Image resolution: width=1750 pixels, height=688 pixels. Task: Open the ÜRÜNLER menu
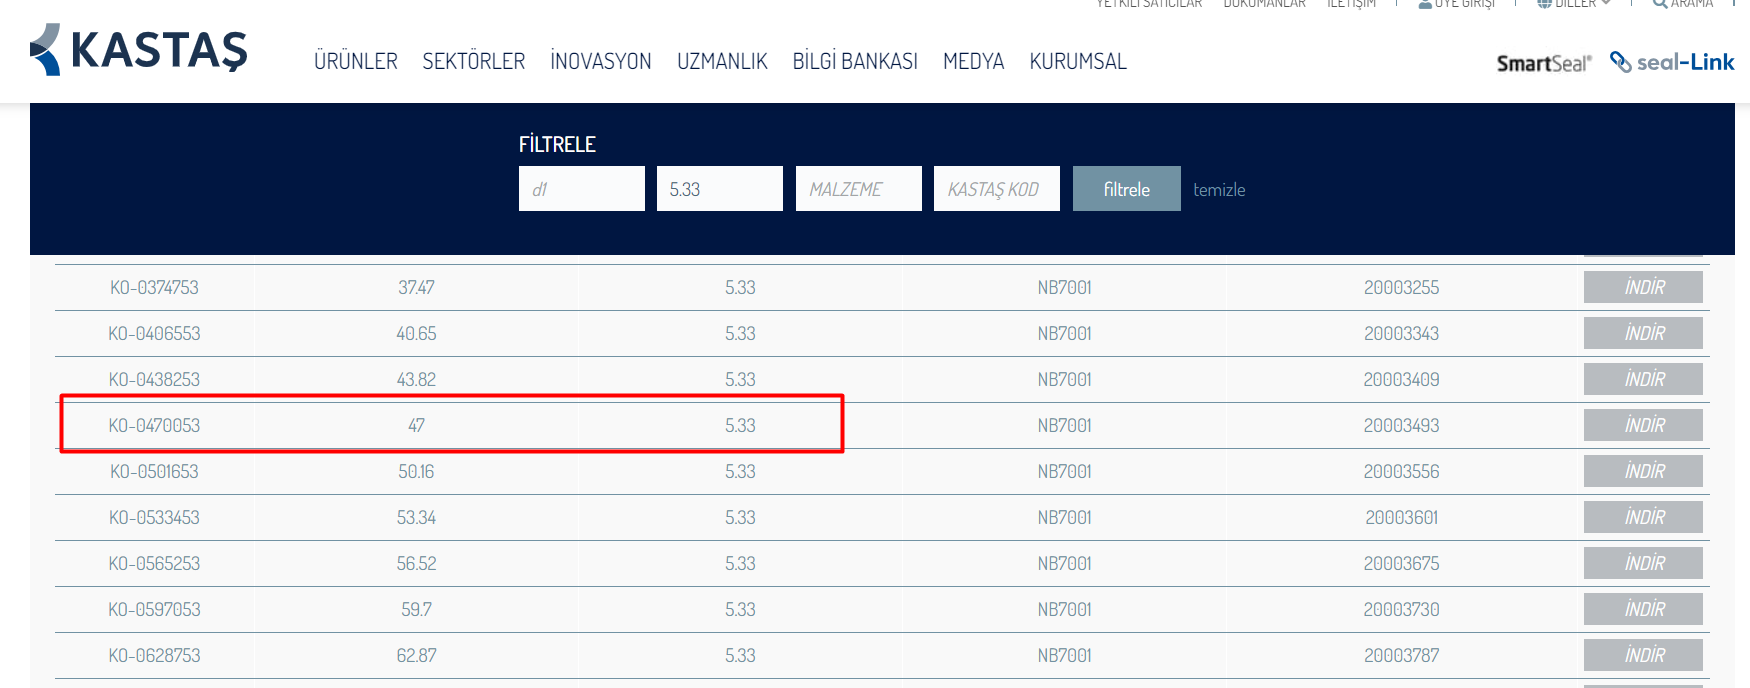(355, 61)
